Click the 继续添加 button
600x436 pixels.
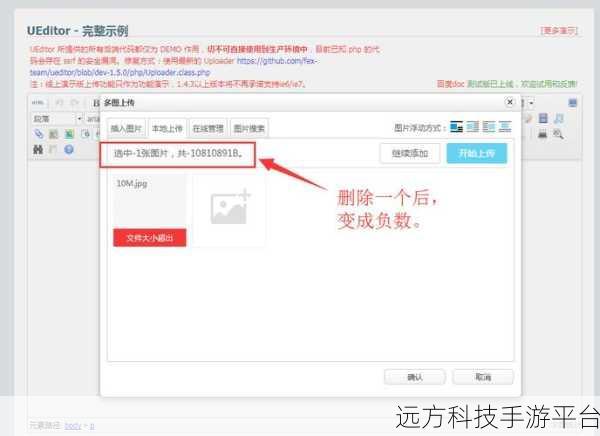click(410, 153)
